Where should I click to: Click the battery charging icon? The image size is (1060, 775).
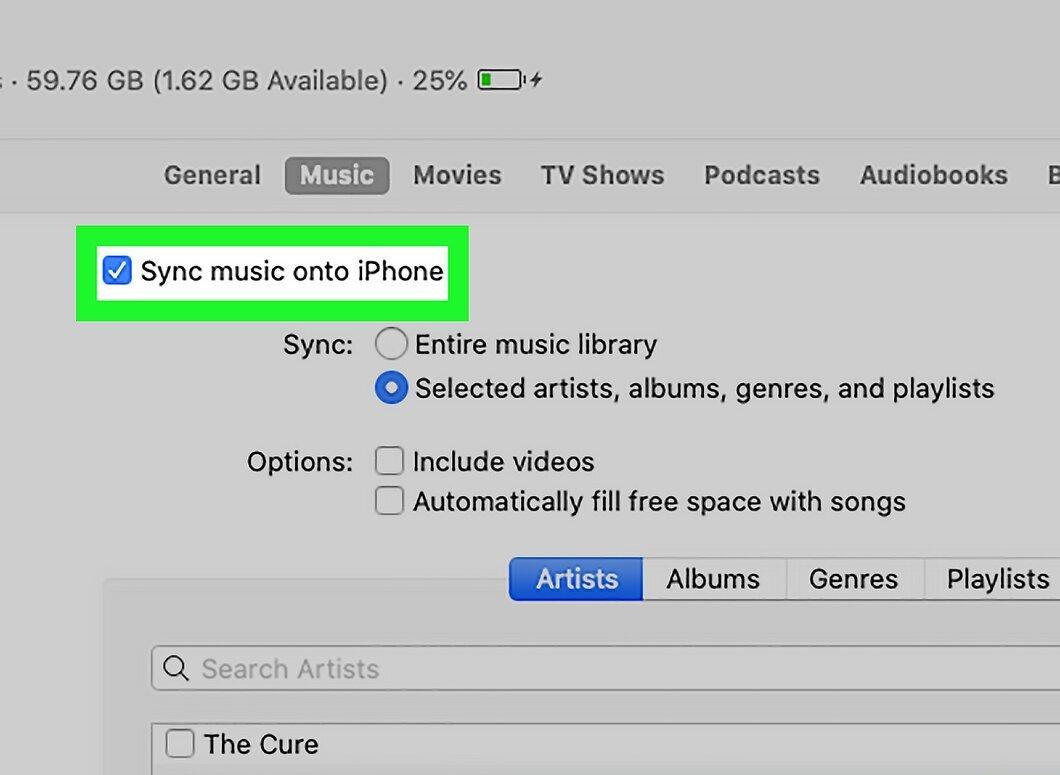click(510, 80)
